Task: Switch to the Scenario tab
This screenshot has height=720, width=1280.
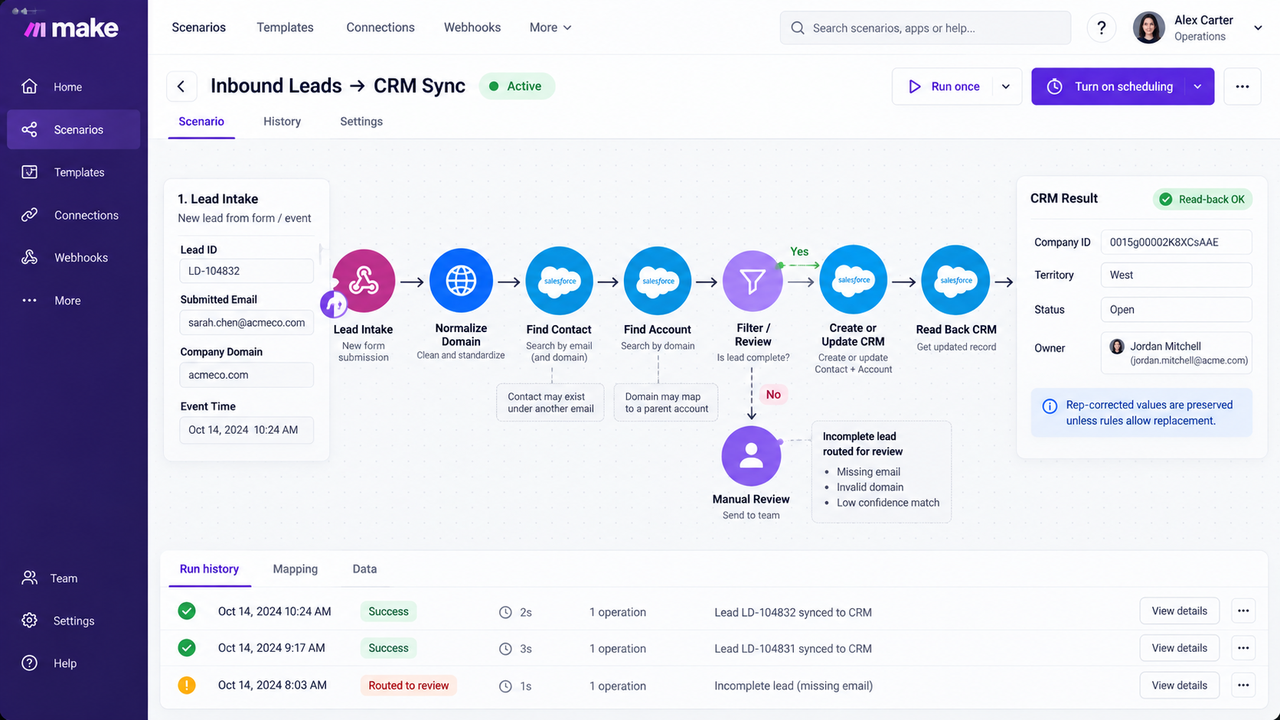Action: coord(201,121)
